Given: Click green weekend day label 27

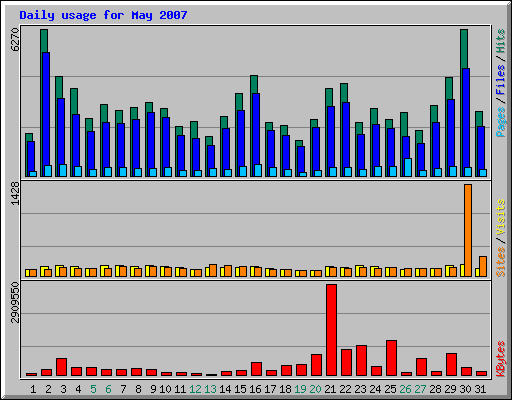Looking at the screenshot, I should 420,389.
